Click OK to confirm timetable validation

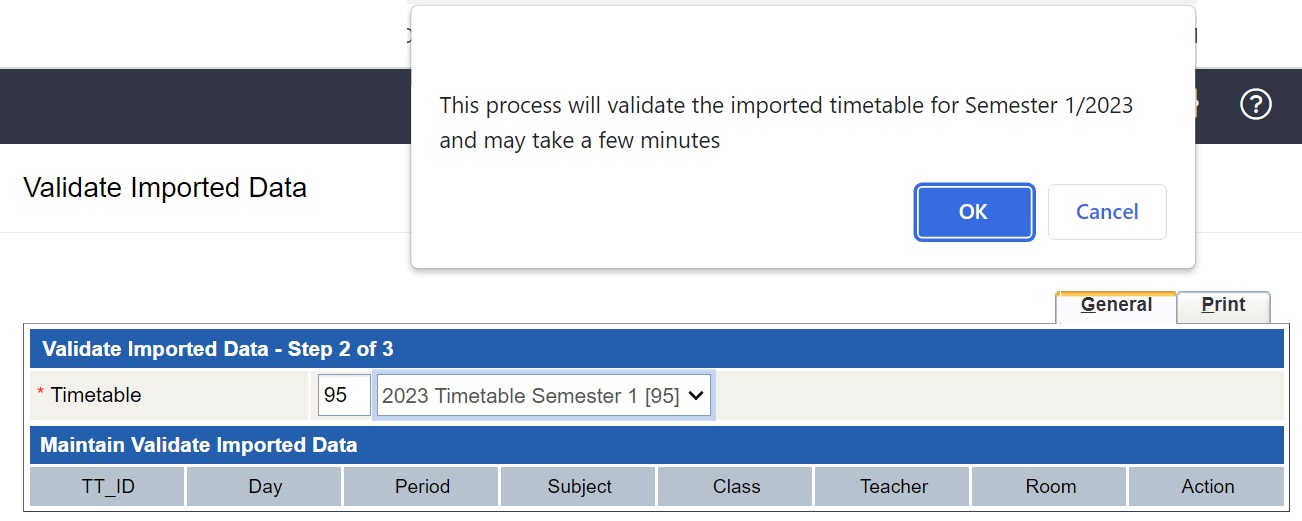(x=973, y=212)
